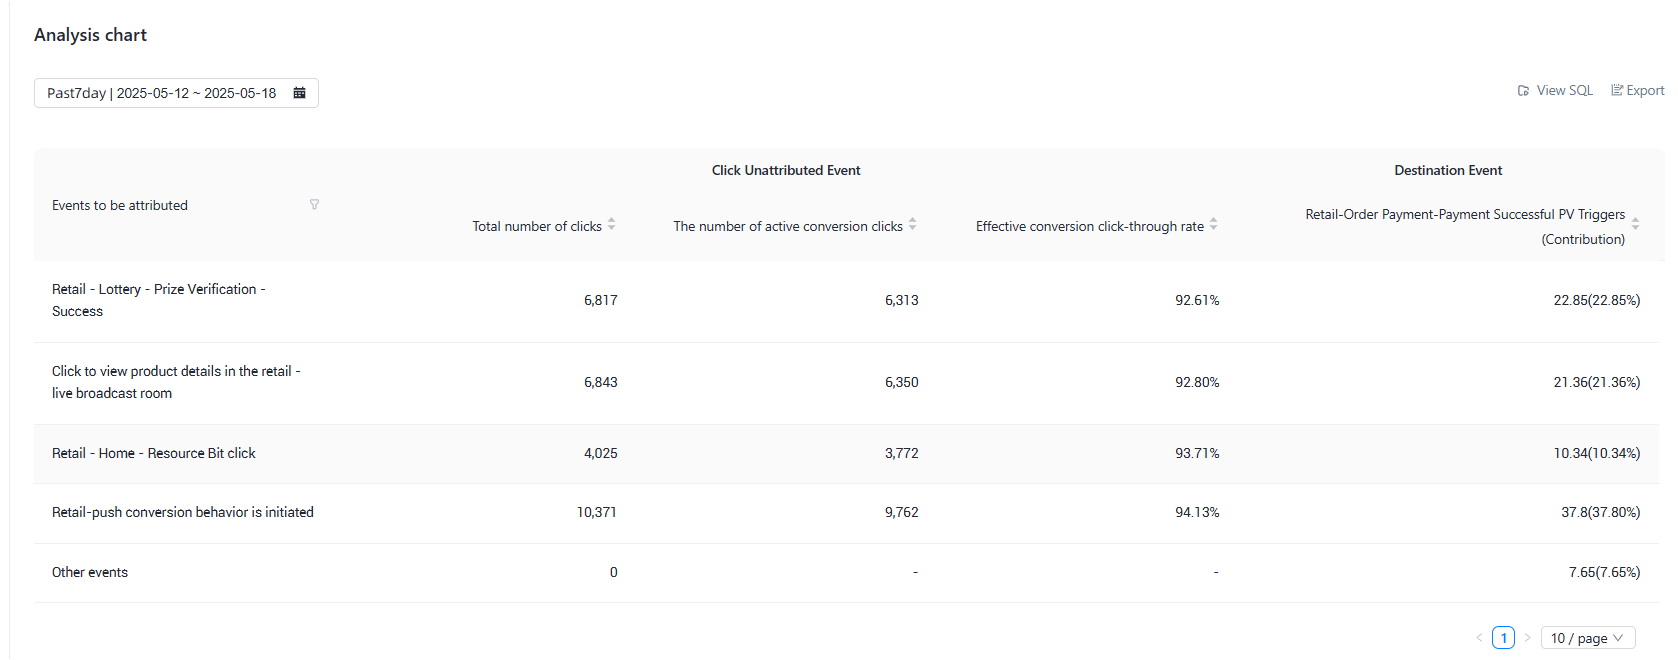Sort by Total number of clicks arrows
This screenshot has height=660, width=1678.
(612, 225)
